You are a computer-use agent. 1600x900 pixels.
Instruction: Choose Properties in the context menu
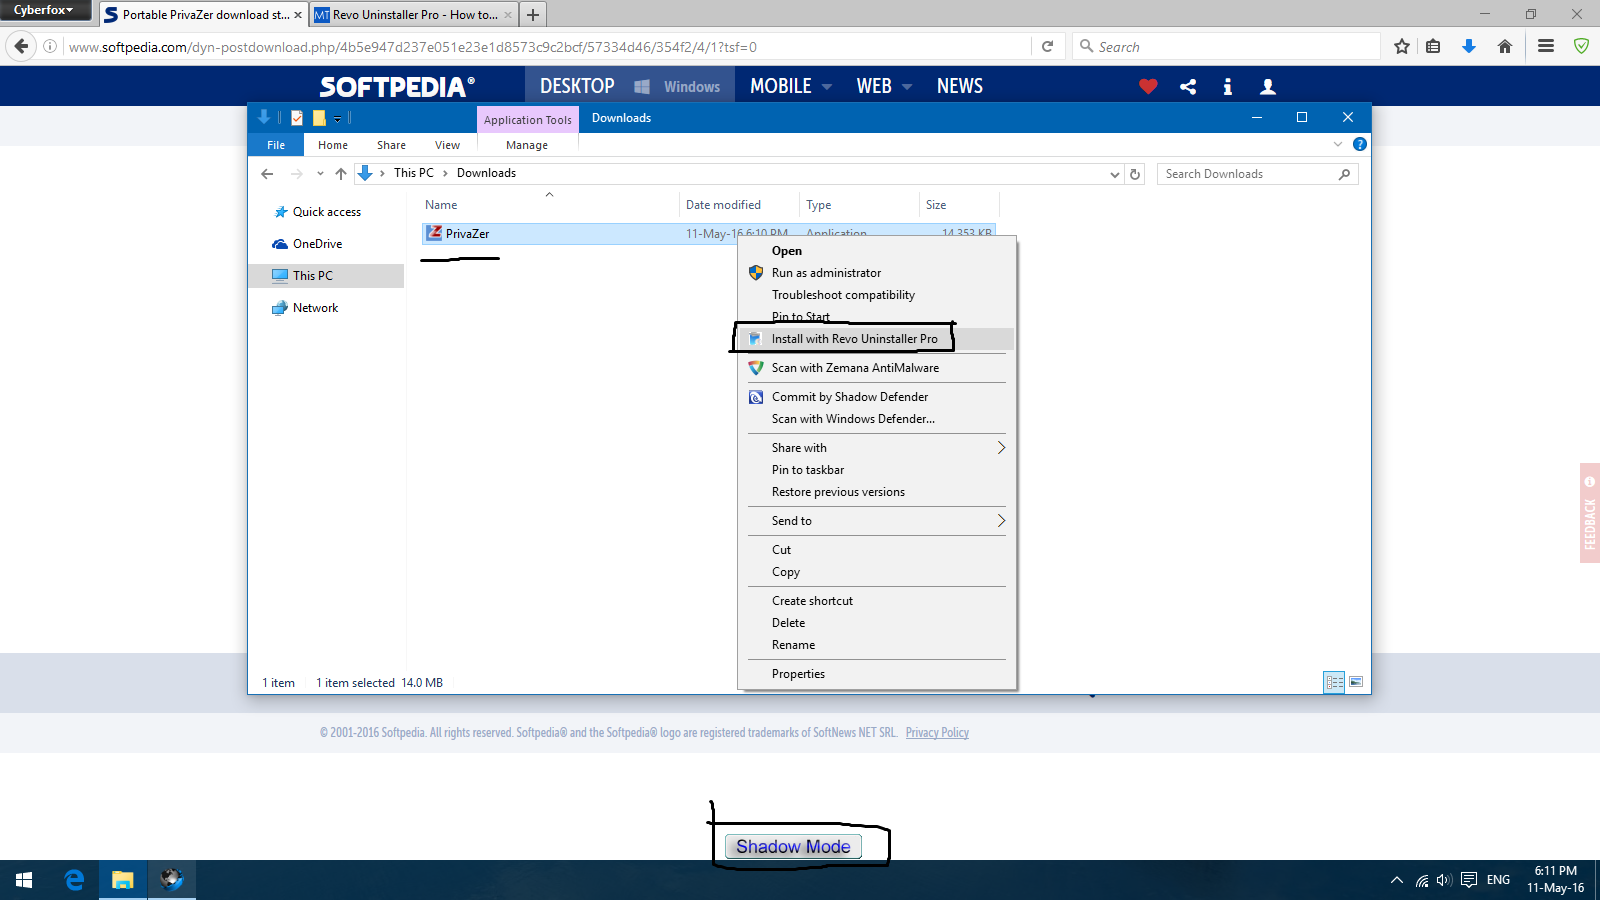pos(876,674)
